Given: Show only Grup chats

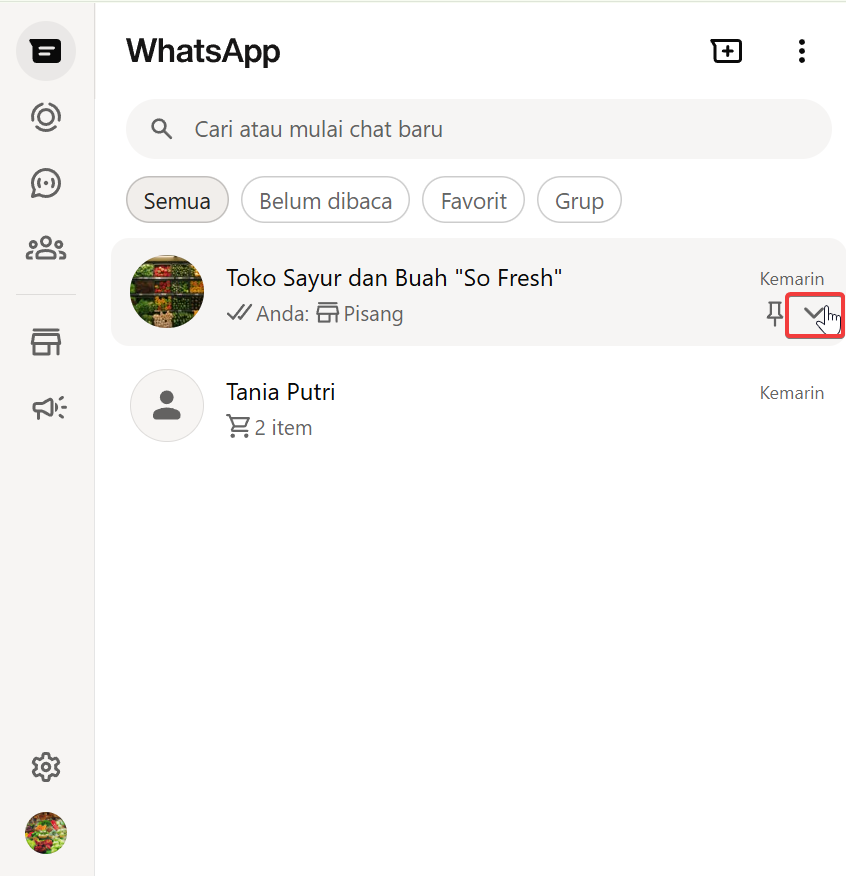Looking at the screenshot, I should 579,201.
